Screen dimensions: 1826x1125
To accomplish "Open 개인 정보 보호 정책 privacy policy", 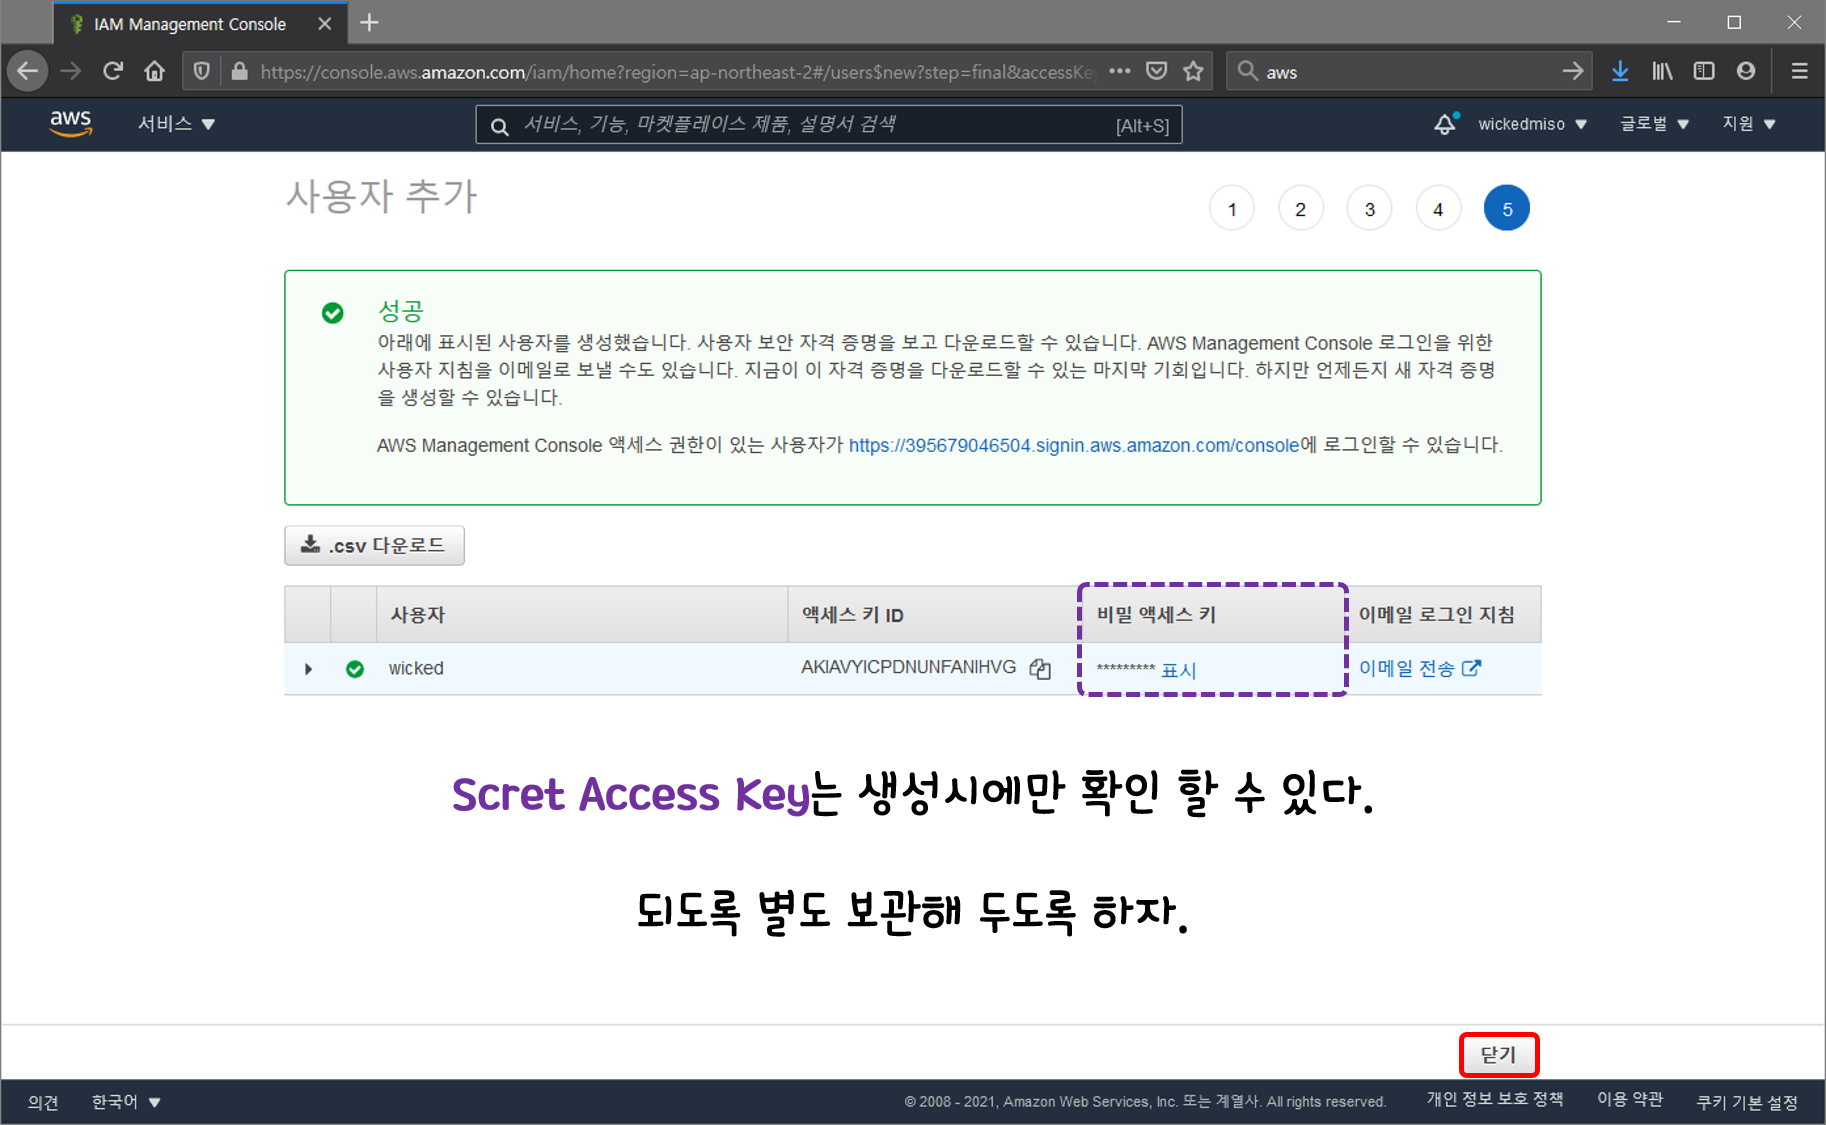I will click(x=1494, y=1100).
